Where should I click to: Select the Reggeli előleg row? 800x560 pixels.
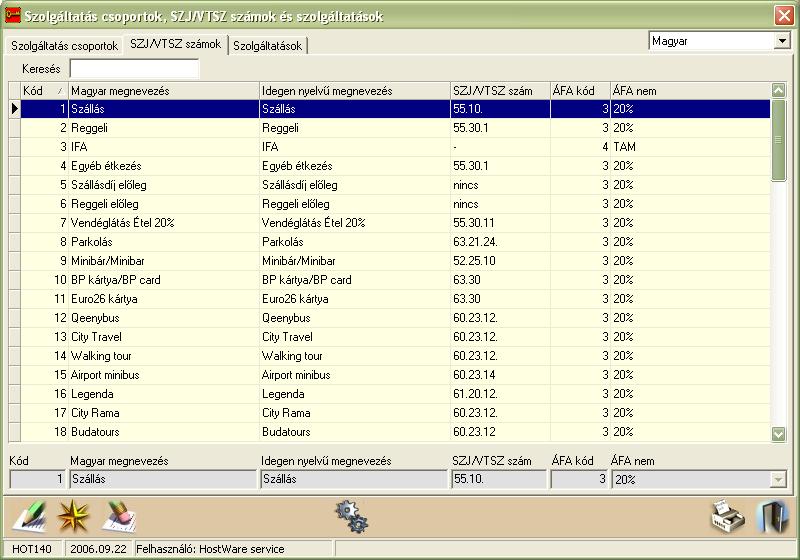[x=395, y=204]
